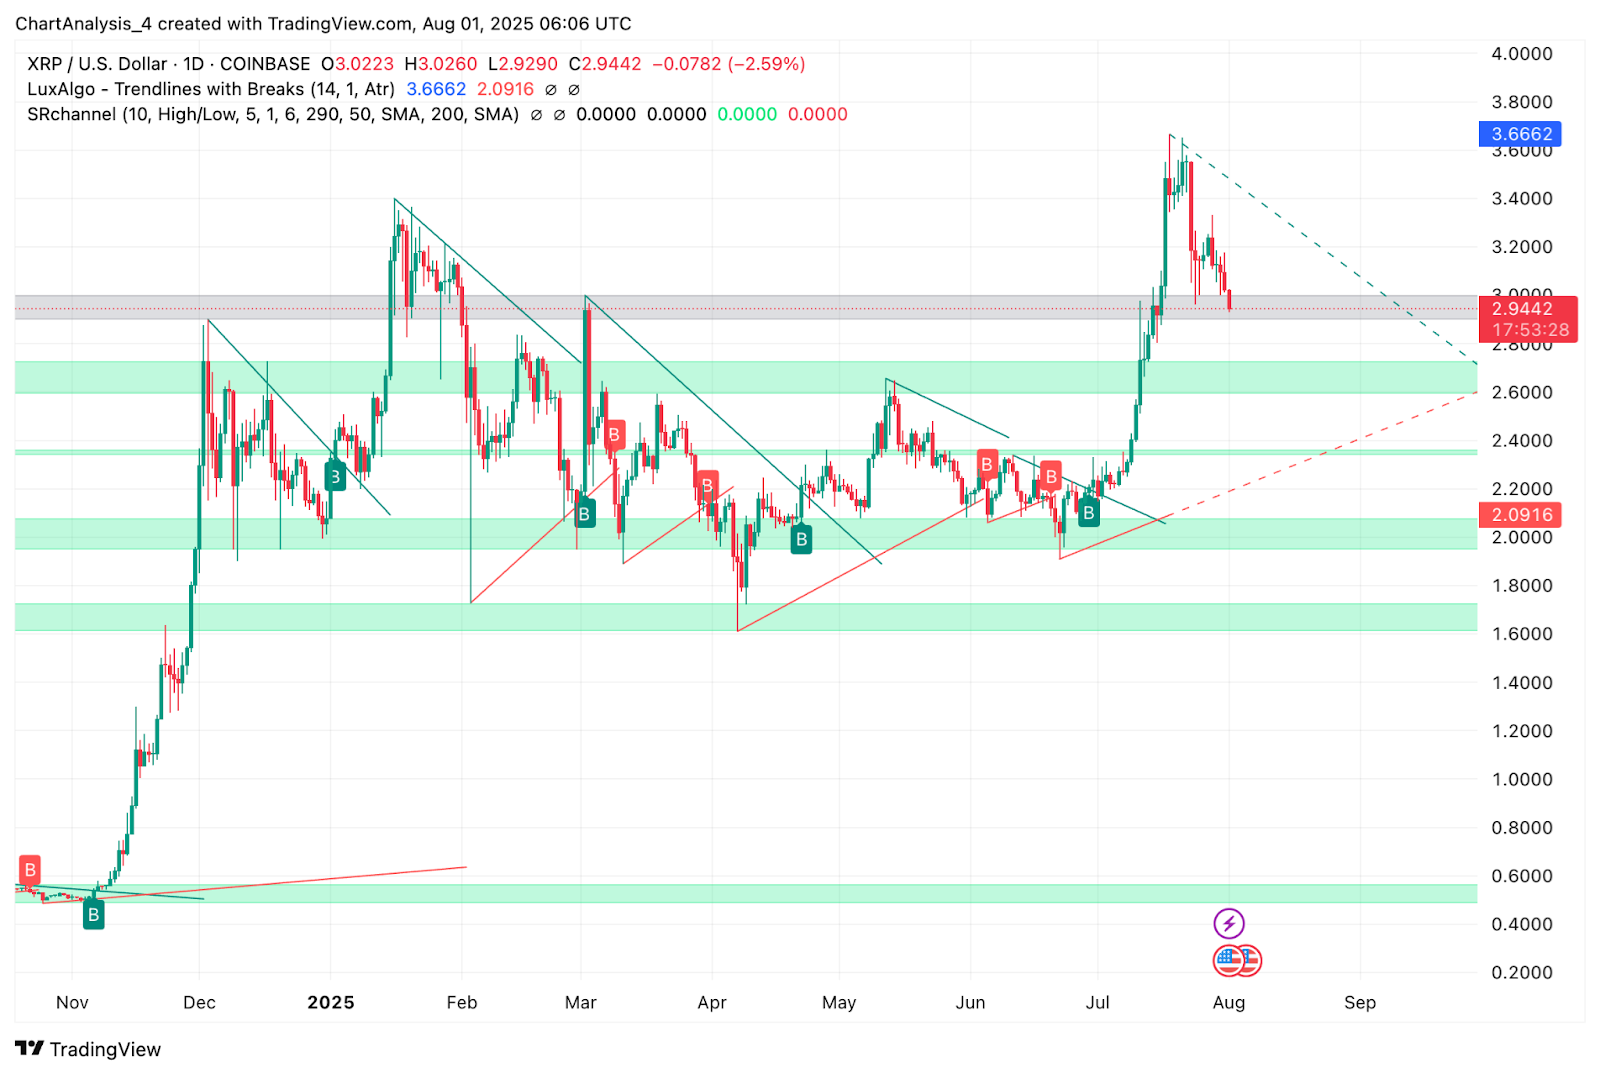Click the green B marker near May

click(801, 540)
